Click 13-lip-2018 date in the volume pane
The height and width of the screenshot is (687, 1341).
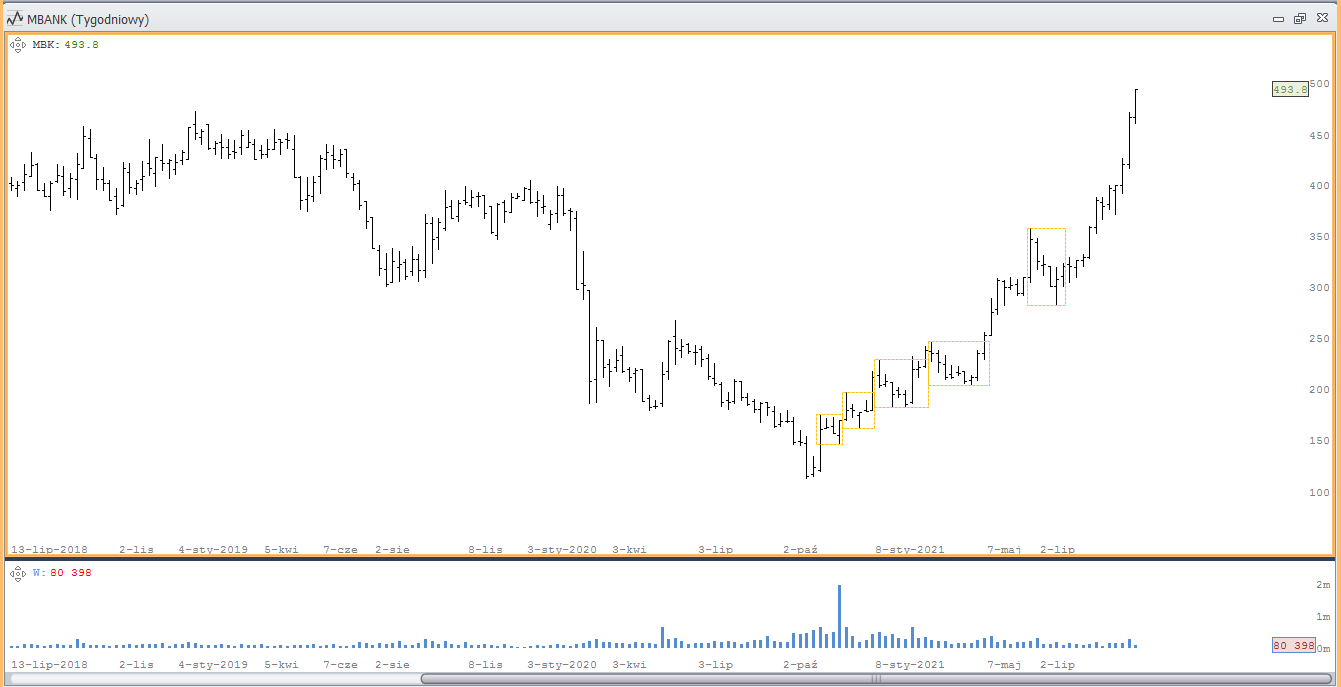(x=49, y=665)
